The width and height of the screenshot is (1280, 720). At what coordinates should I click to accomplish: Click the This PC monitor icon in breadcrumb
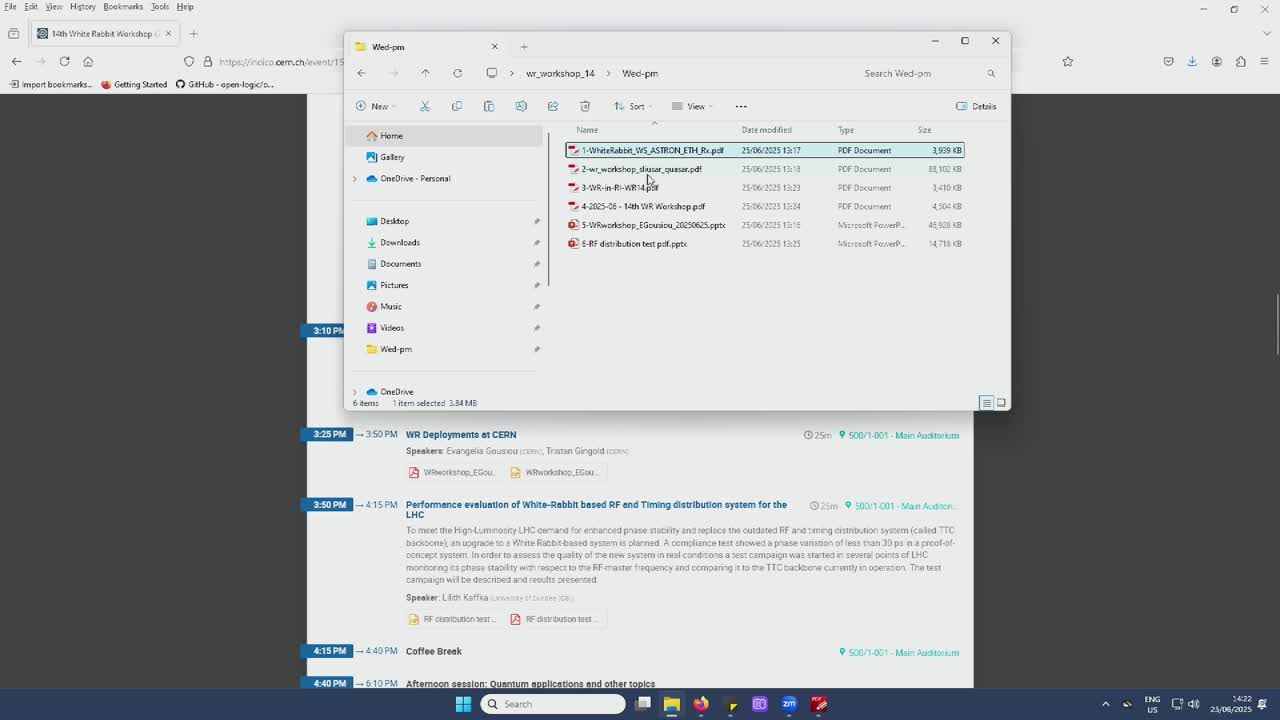click(x=492, y=73)
